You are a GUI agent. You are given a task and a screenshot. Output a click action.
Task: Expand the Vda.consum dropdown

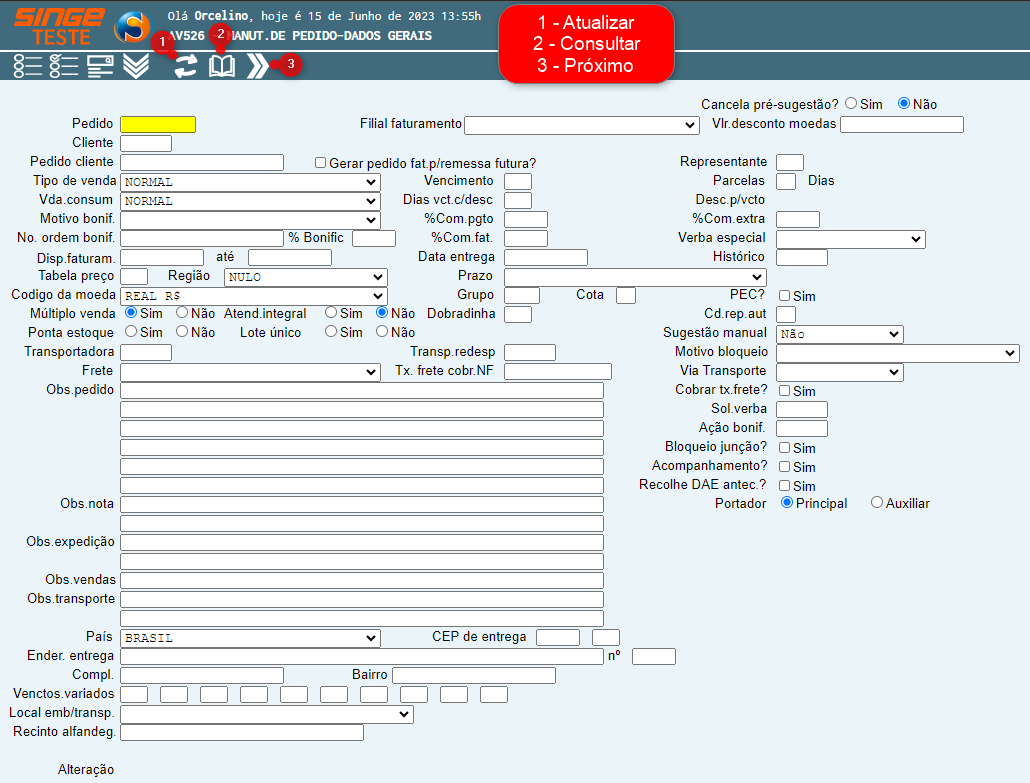[x=250, y=201]
